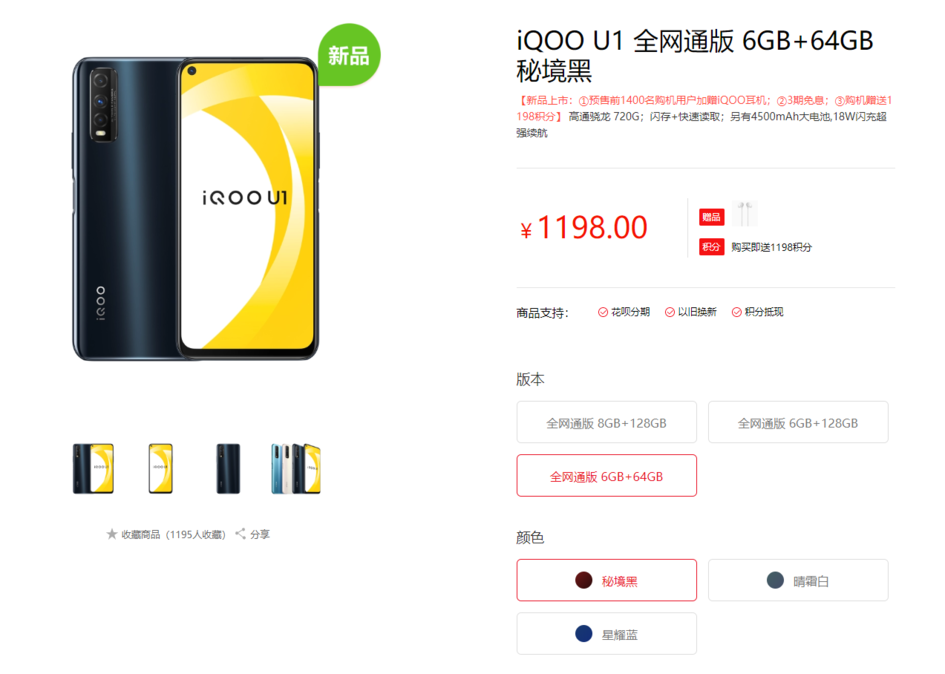Click the share icon below thumbnails
This screenshot has height=674, width=945.
point(240,534)
